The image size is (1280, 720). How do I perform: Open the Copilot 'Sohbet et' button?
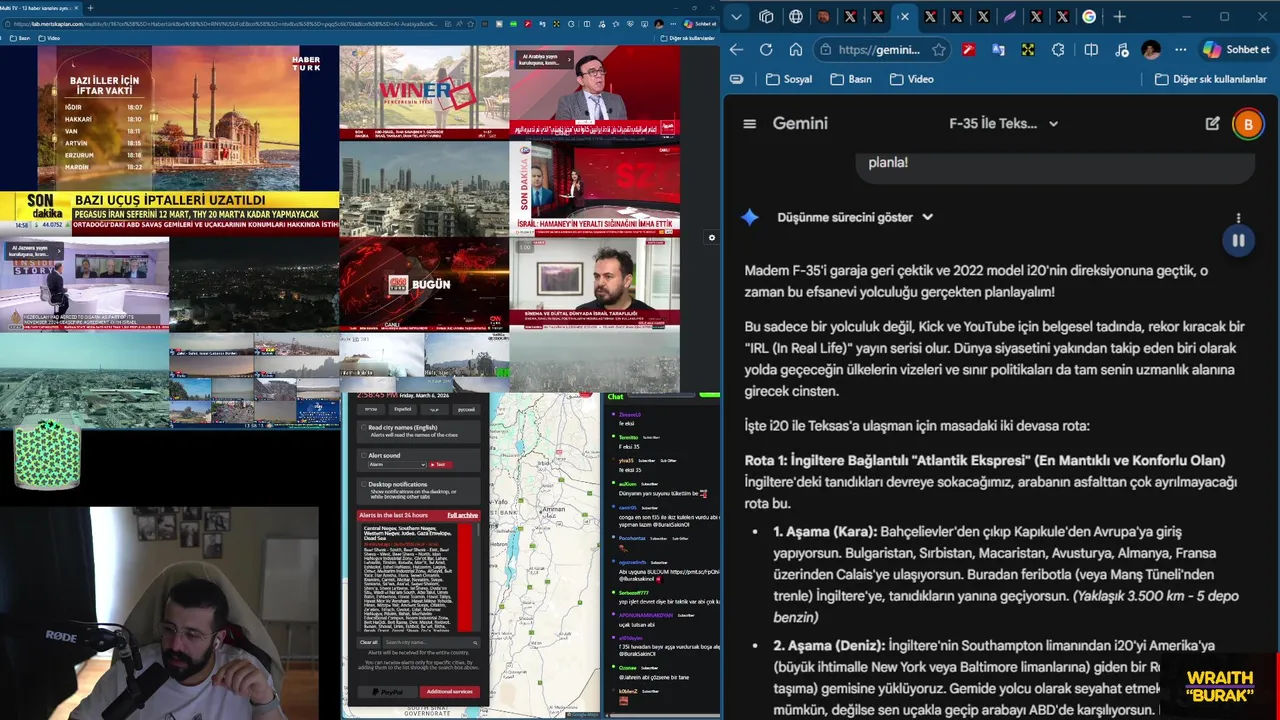click(1237, 49)
